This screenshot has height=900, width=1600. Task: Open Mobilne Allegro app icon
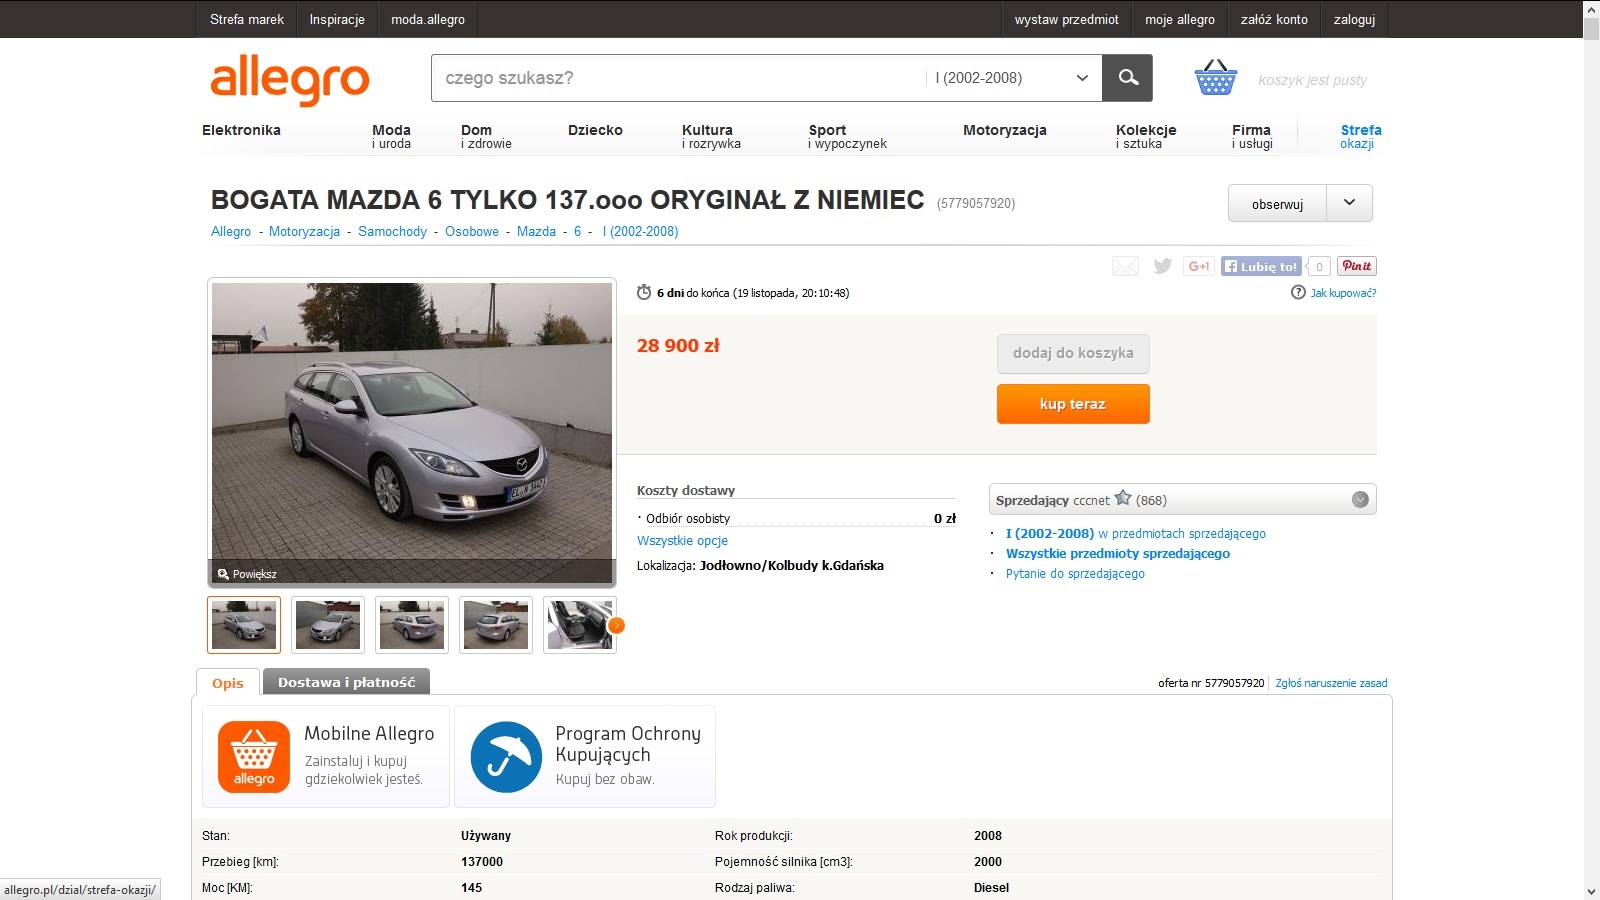click(254, 757)
